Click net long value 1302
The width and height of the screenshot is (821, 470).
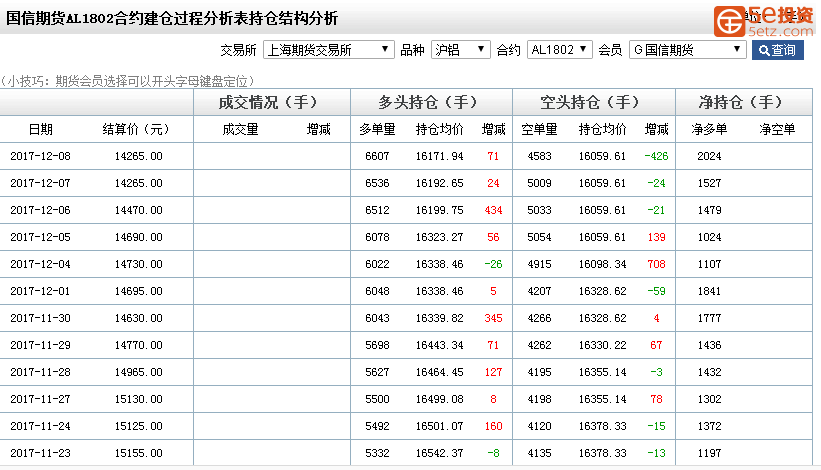pos(709,399)
